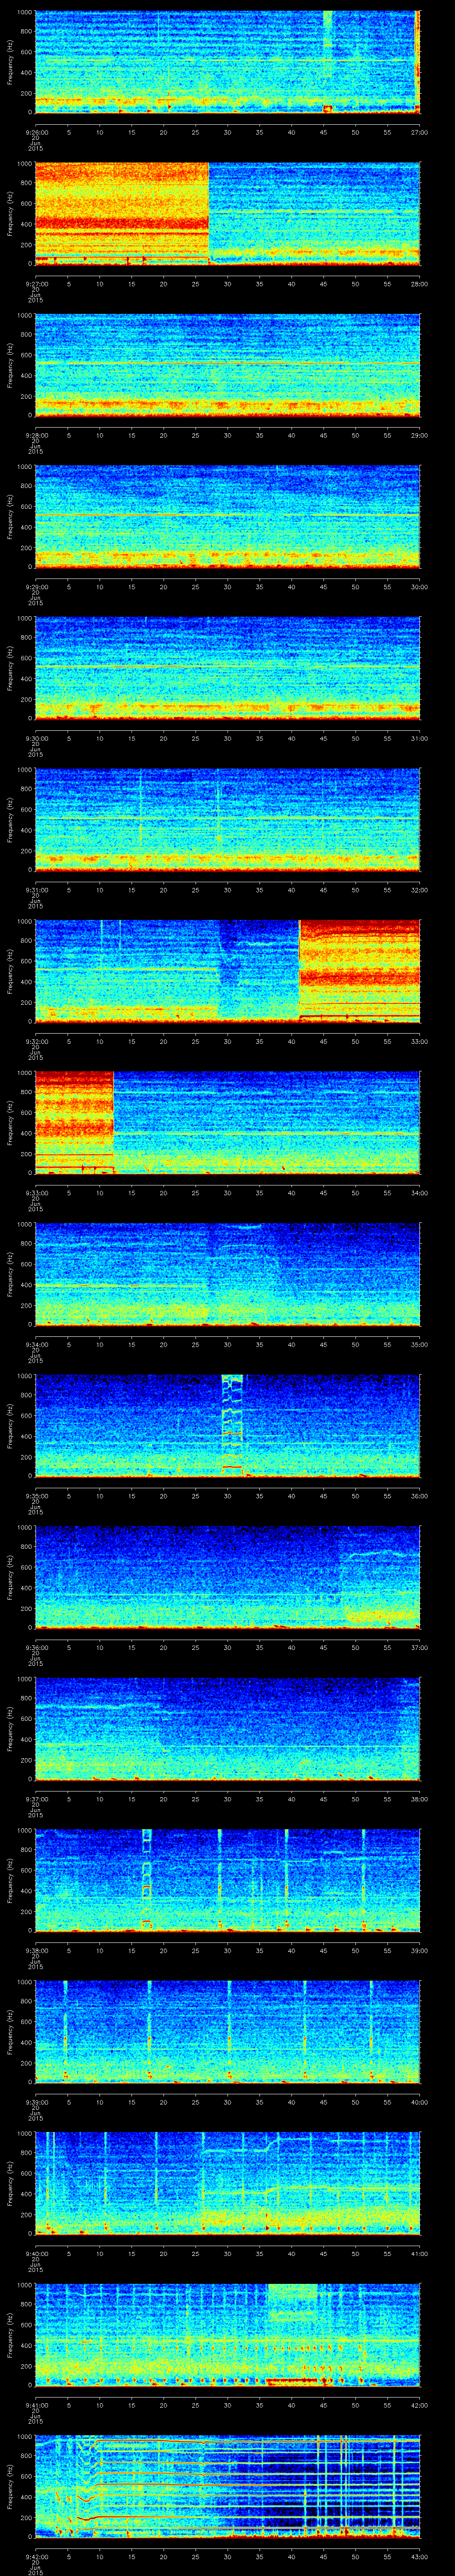Open the spectrogram panel starting at 9:37:00

click(228, 1728)
